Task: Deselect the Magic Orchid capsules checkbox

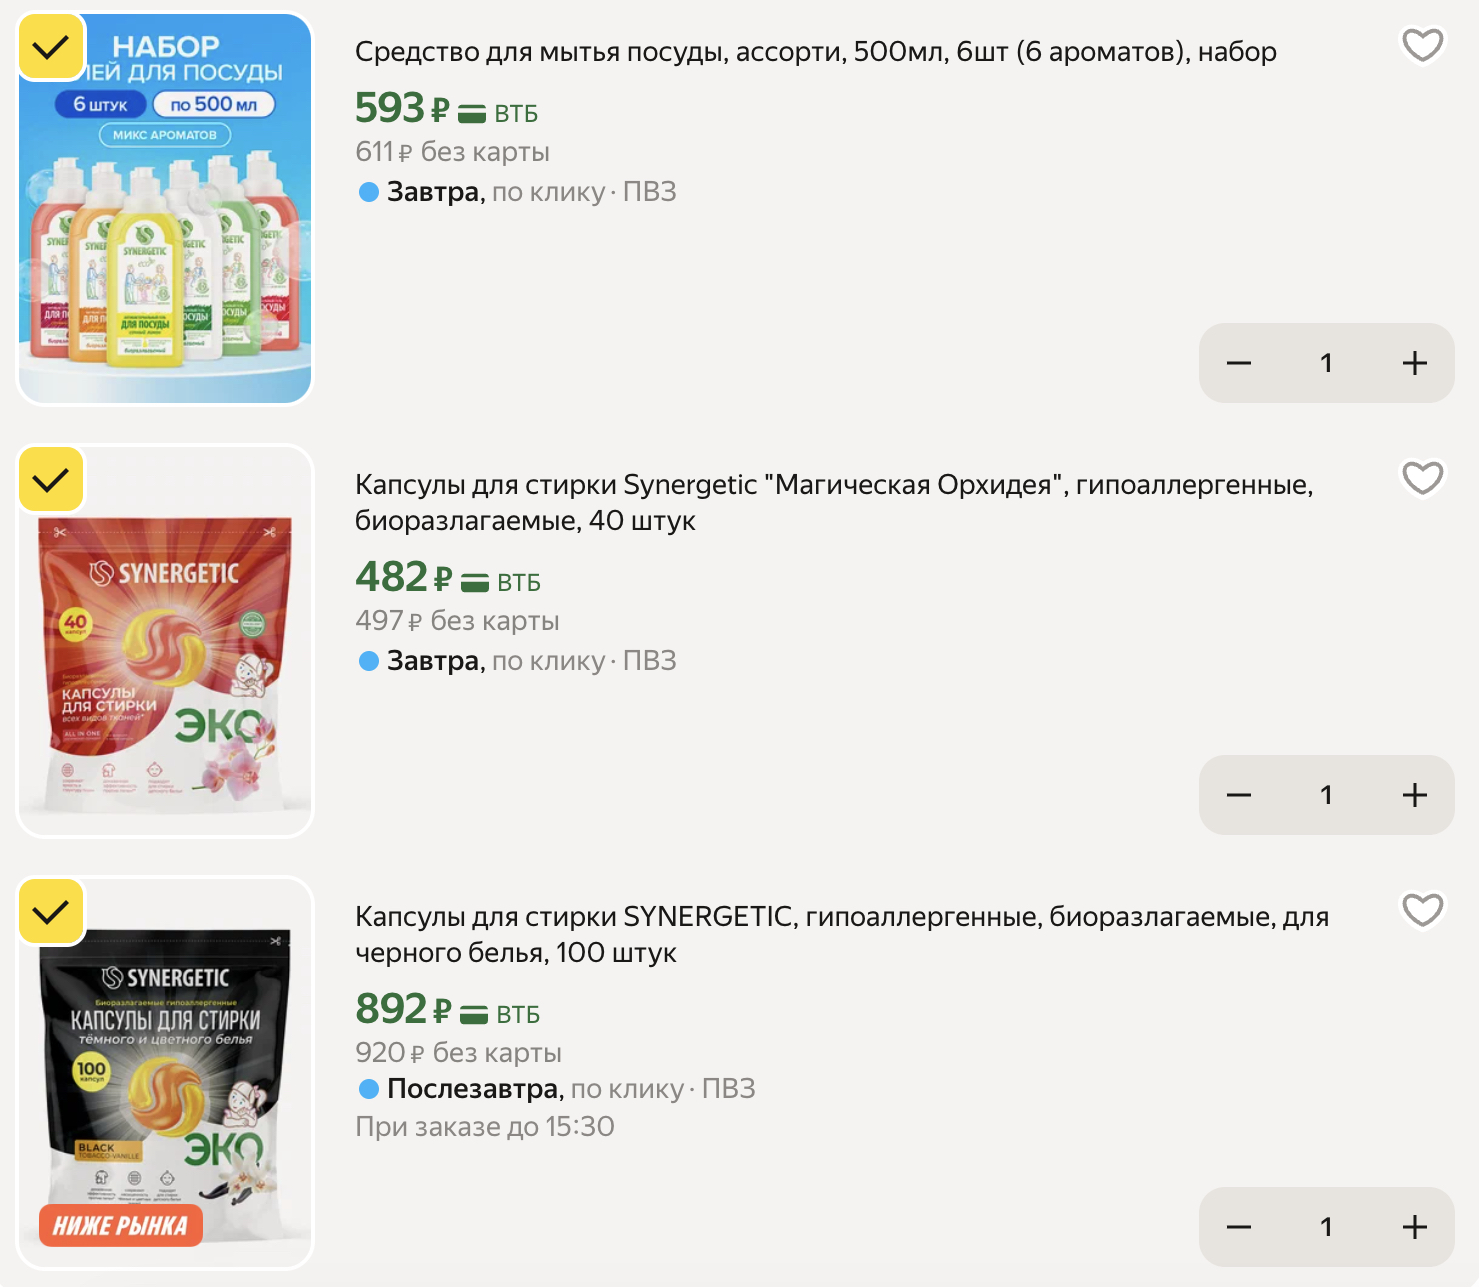Action: point(51,480)
